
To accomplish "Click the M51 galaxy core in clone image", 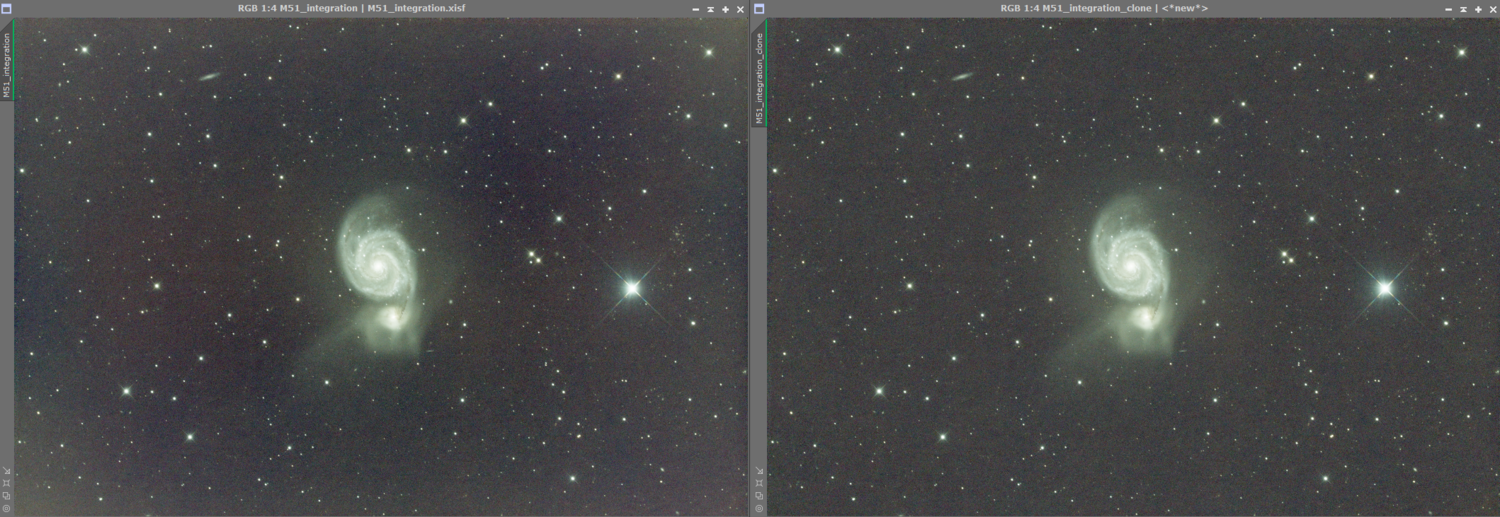I will pyautogui.click(x=1132, y=266).
